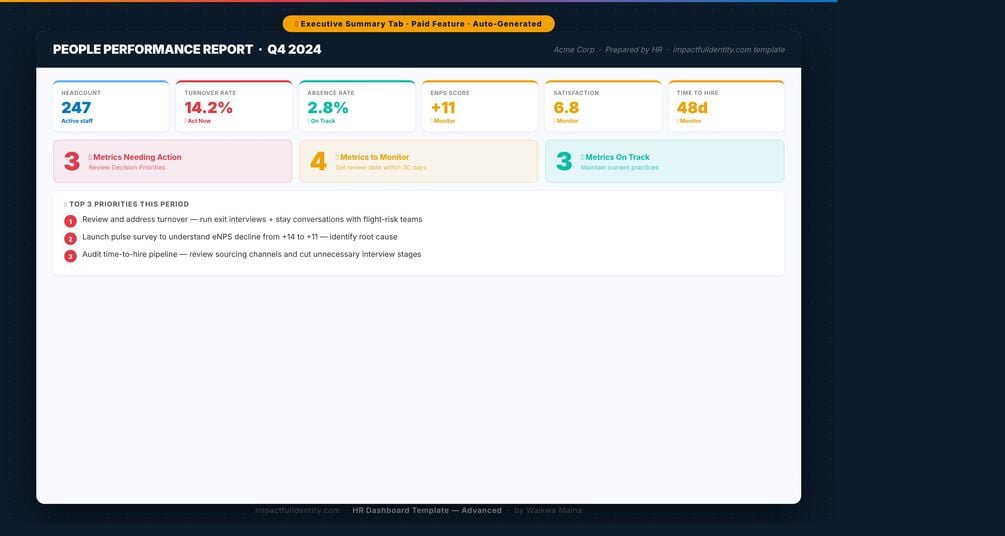Click the Monitor status under Time to Hire
1005x536 pixels.
689,121
